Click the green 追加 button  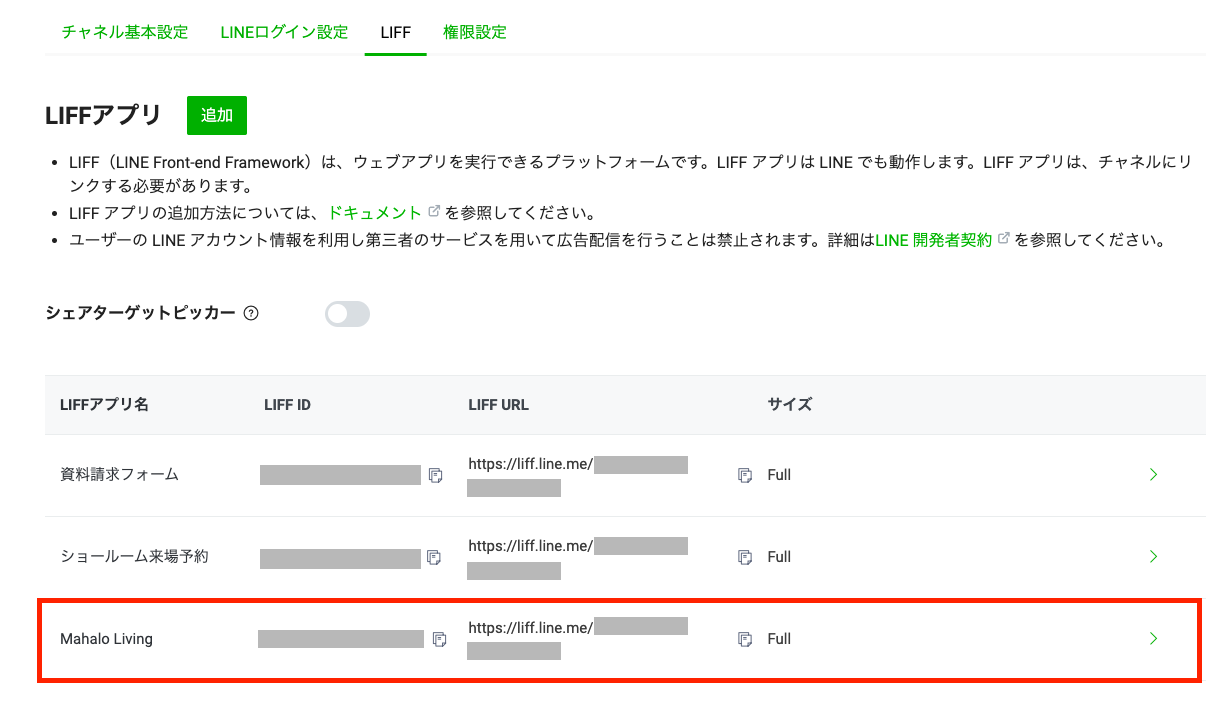[217, 115]
